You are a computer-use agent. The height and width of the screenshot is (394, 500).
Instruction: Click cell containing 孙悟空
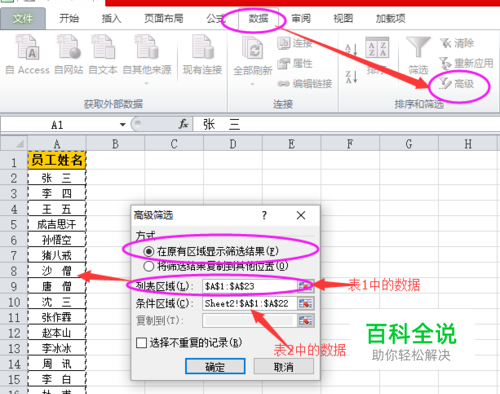tap(57, 240)
